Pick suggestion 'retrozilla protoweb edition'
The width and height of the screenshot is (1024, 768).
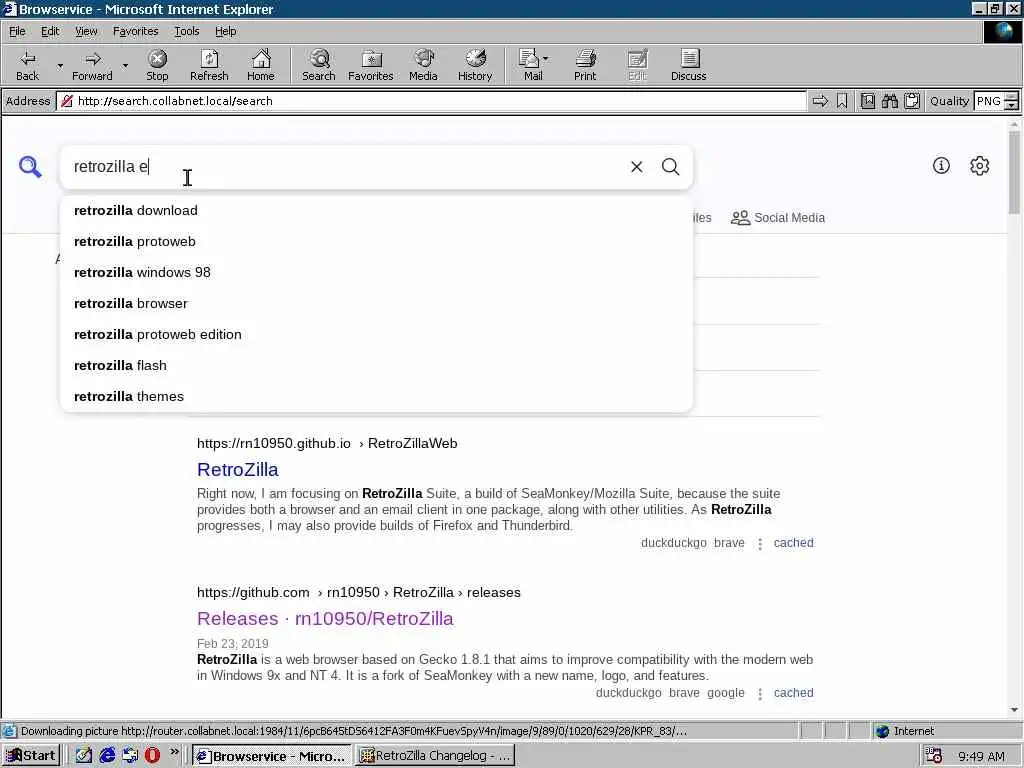coord(376,334)
